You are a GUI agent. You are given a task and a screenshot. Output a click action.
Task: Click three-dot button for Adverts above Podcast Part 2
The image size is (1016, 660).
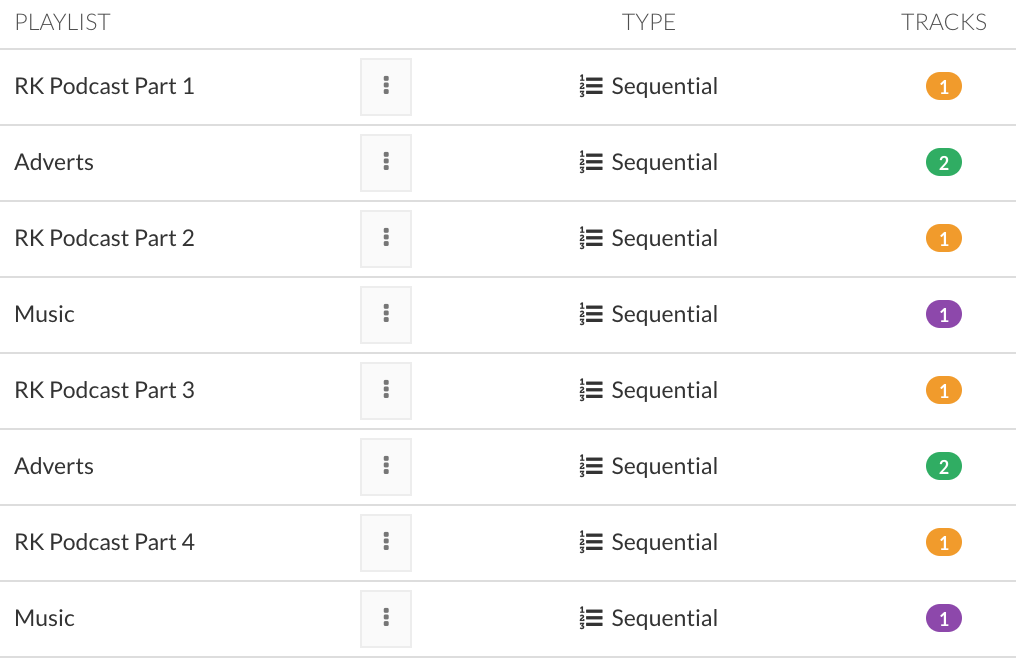click(x=386, y=163)
